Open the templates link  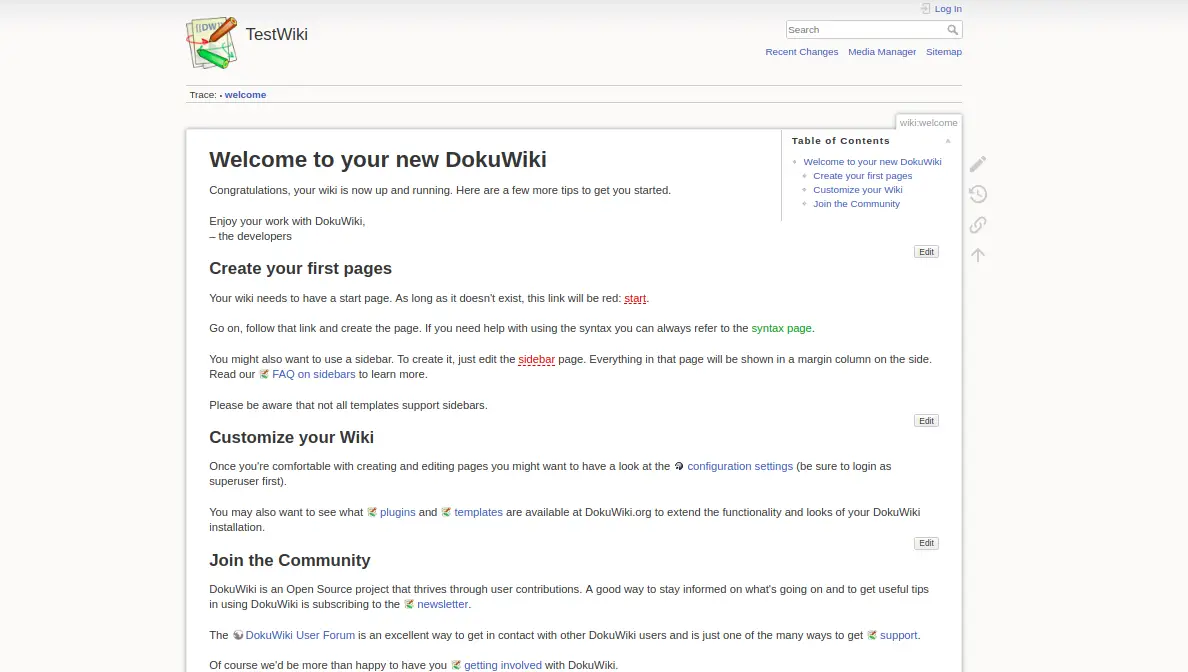coord(472,512)
